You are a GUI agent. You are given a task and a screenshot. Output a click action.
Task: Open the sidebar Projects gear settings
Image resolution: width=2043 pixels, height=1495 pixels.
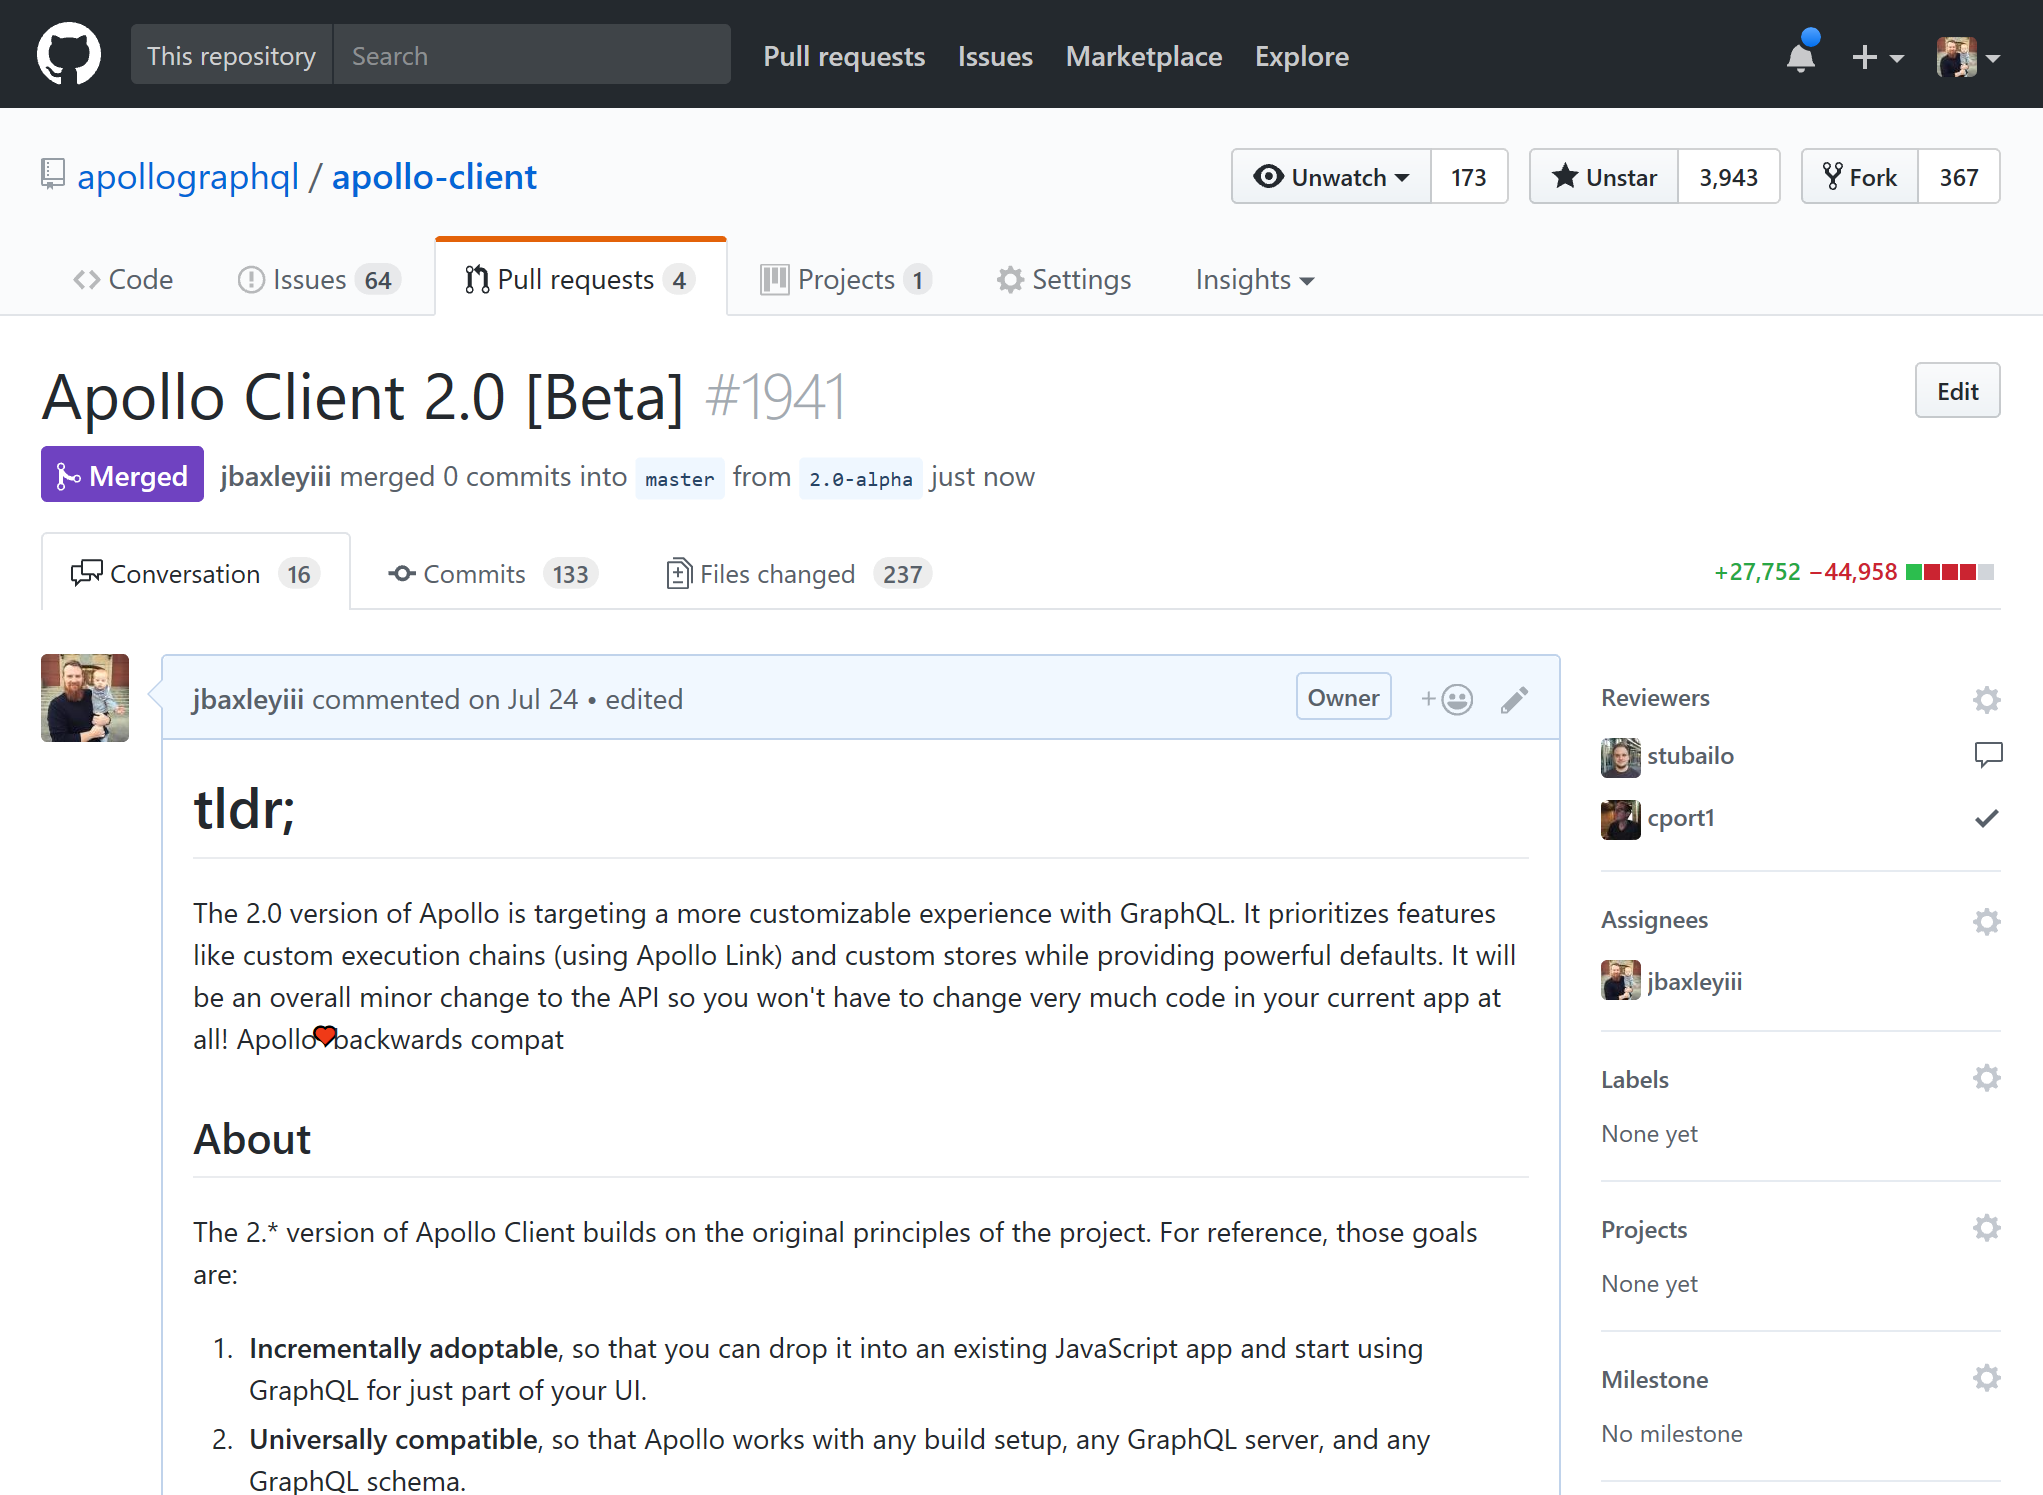coord(1986,1228)
